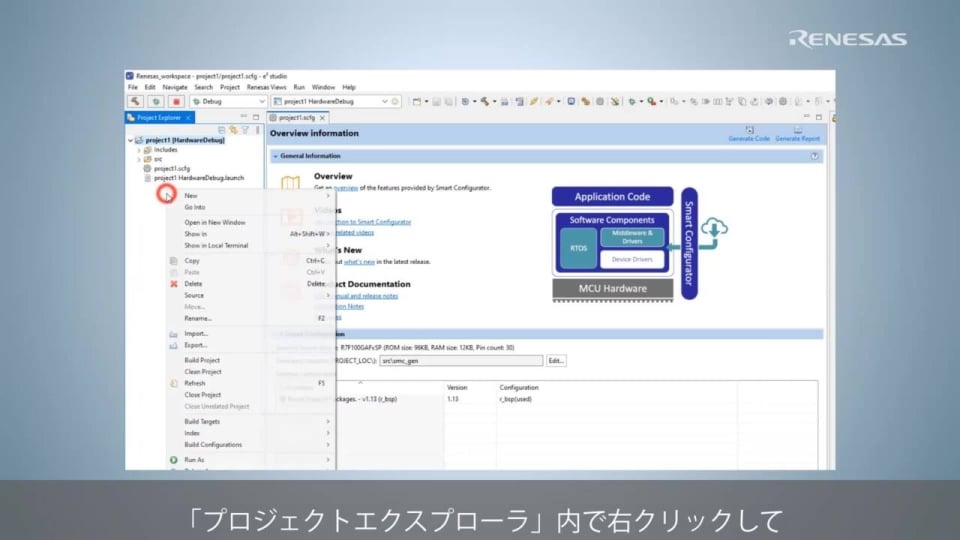This screenshot has width=960, height=540.
Task: Click the Edit... button beside src\smc_gen
Action: pos(556,361)
